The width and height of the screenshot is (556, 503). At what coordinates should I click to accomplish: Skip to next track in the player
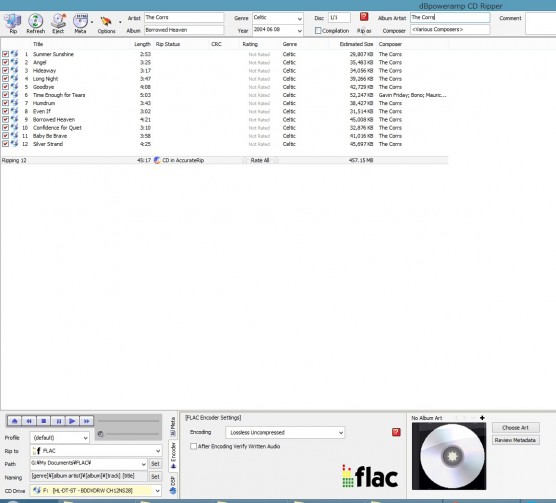(87, 421)
